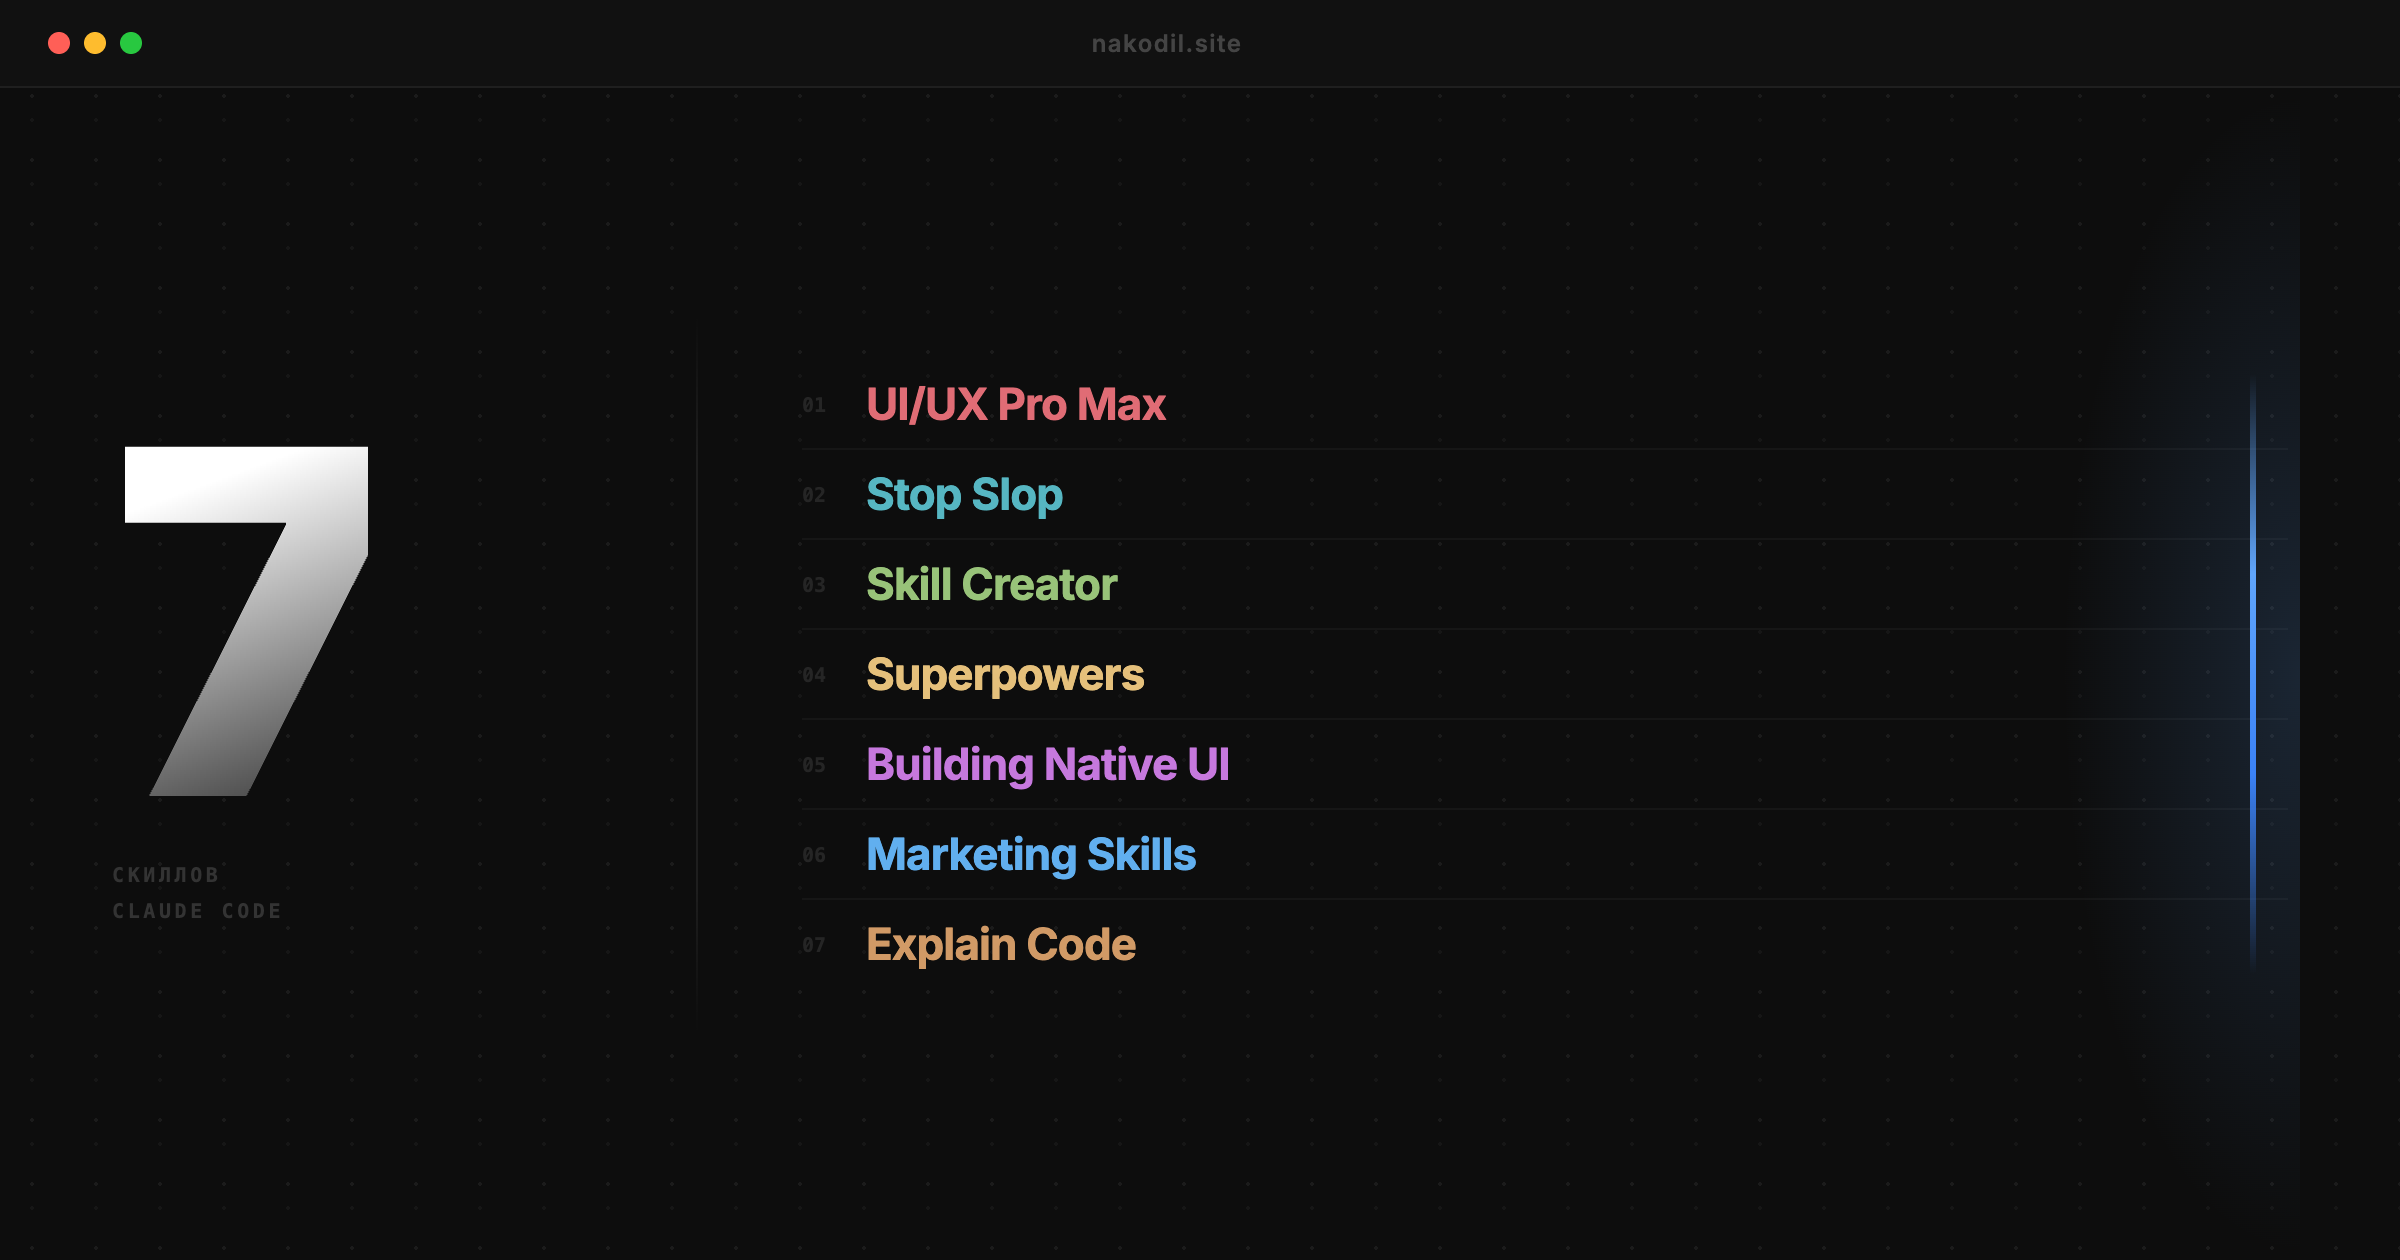This screenshot has width=2400, height=1260.
Task: Click the СКИЛЛОВ caption text
Action: tap(166, 875)
